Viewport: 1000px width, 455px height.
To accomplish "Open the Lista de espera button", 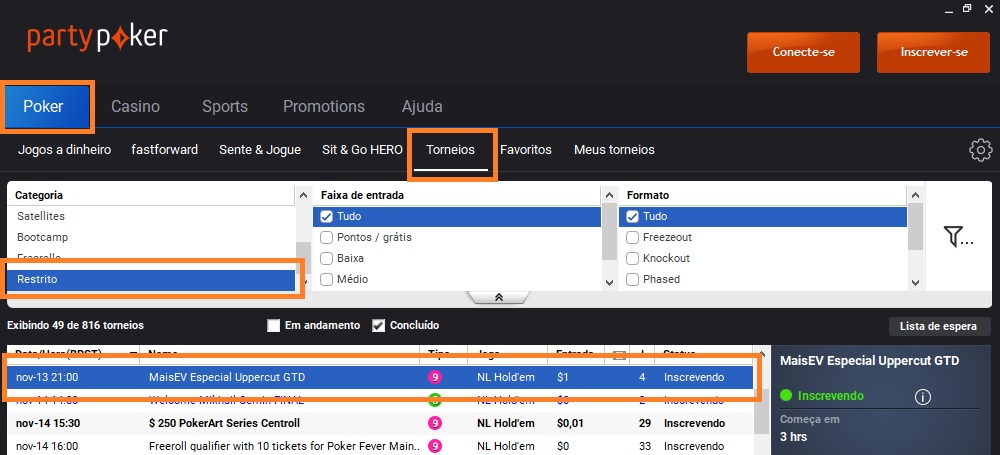I will coord(938,326).
